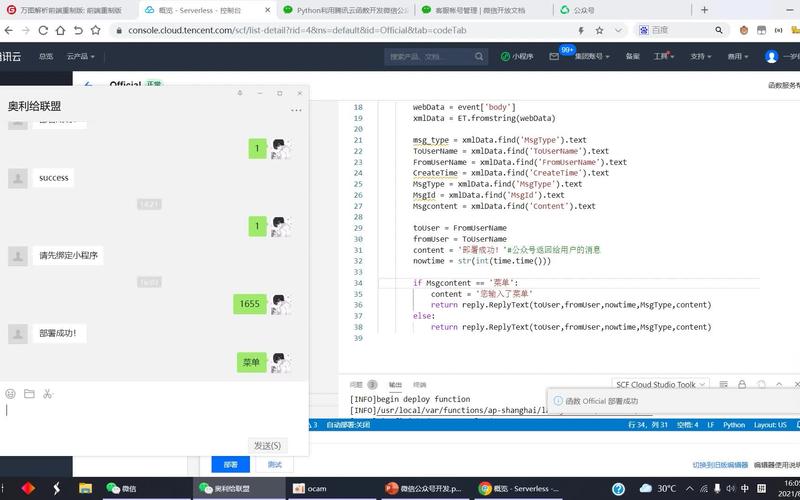Open the three-dot menu in WeChat chat
The height and width of the screenshot is (500, 800).
coord(296,110)
